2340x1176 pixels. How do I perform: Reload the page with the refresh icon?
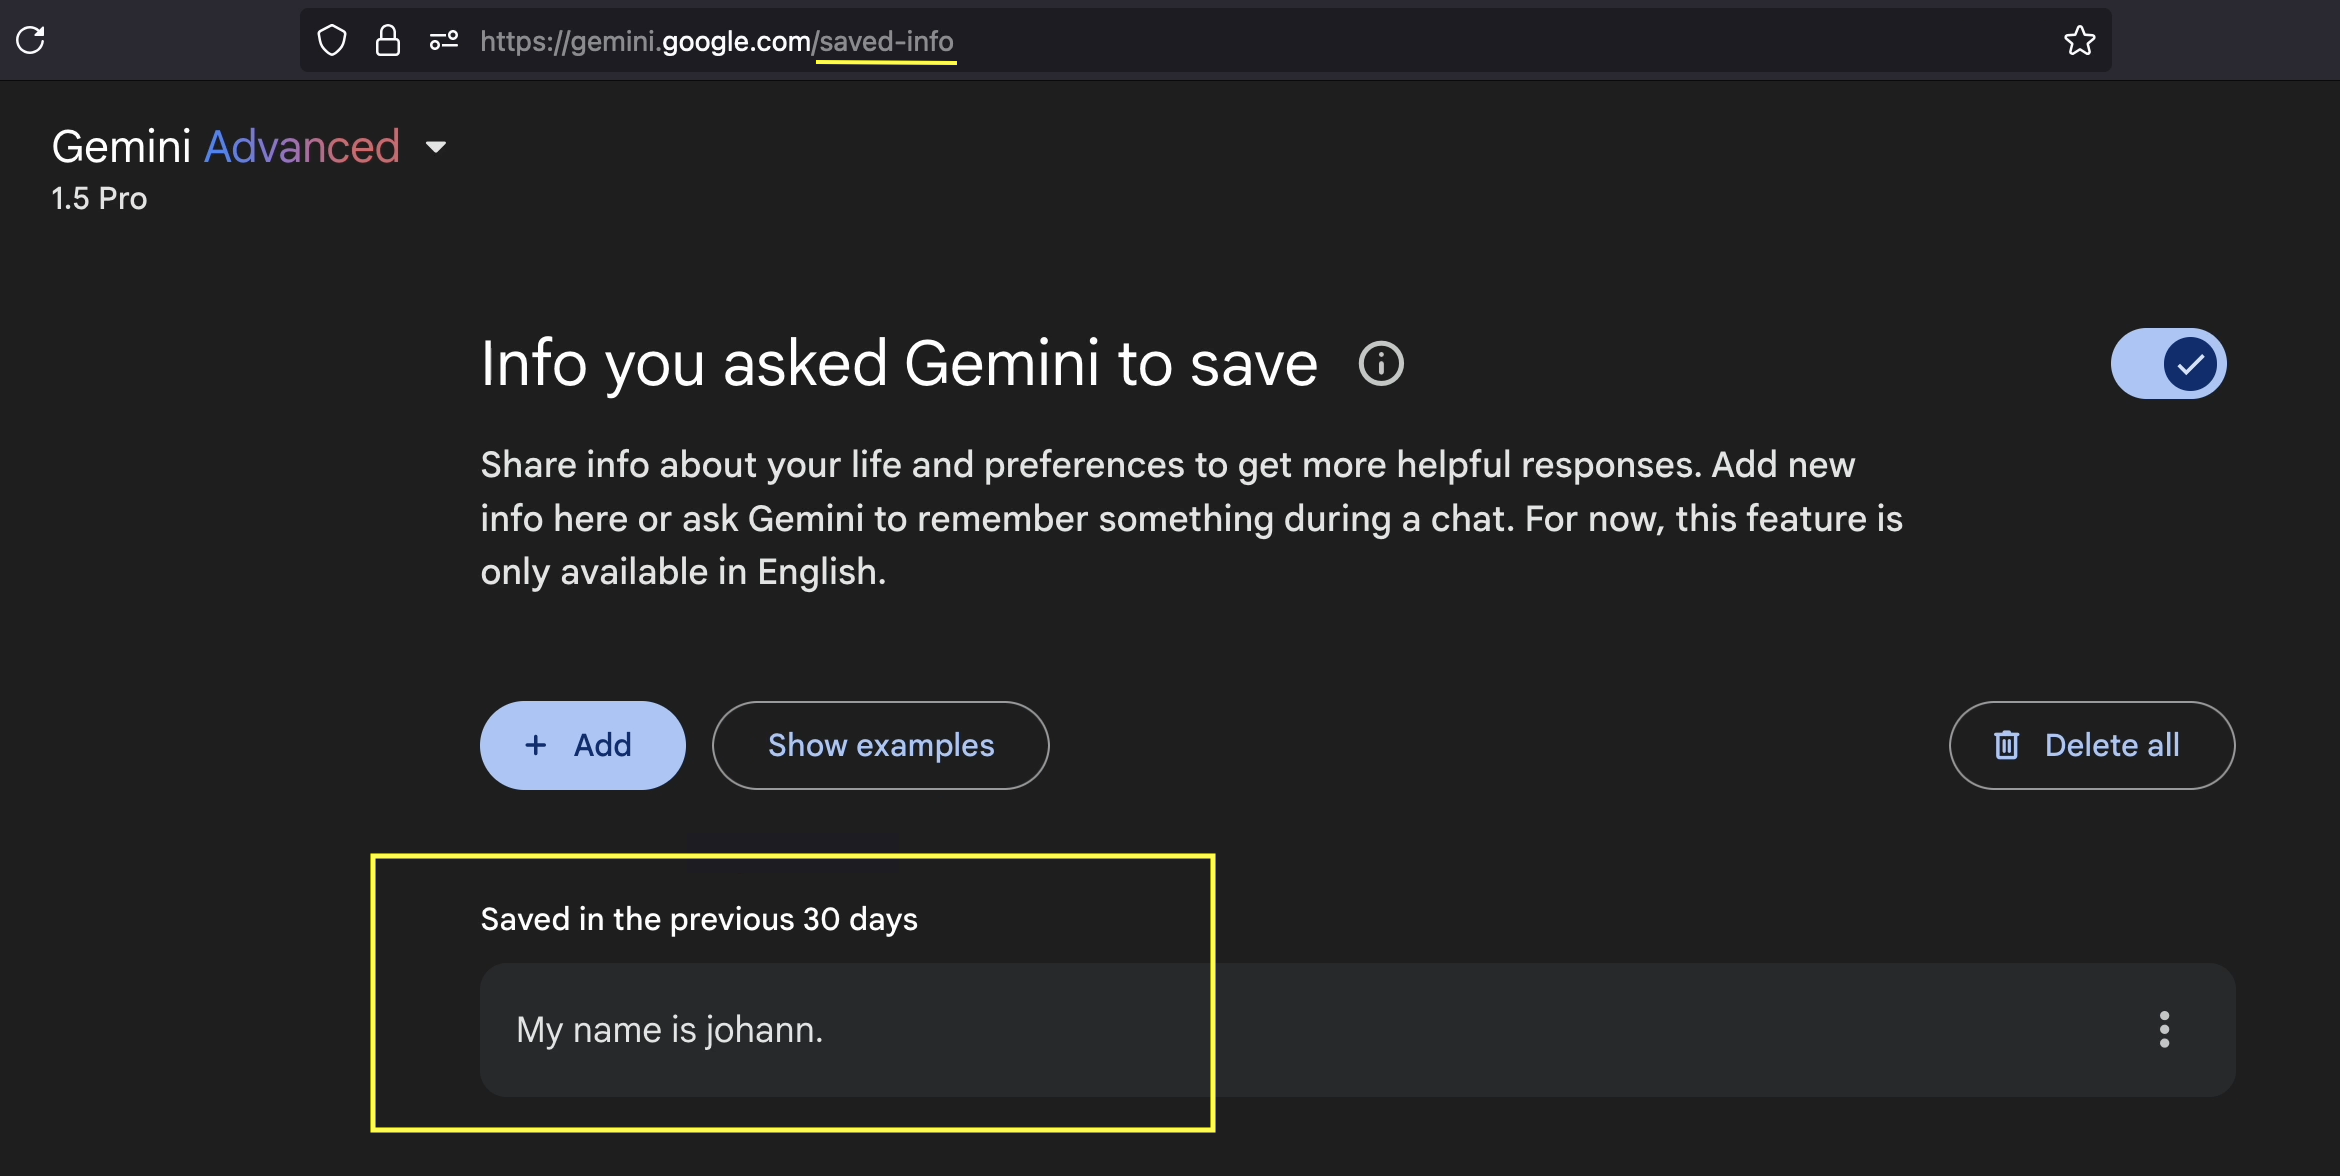click(x=31, y=40)
